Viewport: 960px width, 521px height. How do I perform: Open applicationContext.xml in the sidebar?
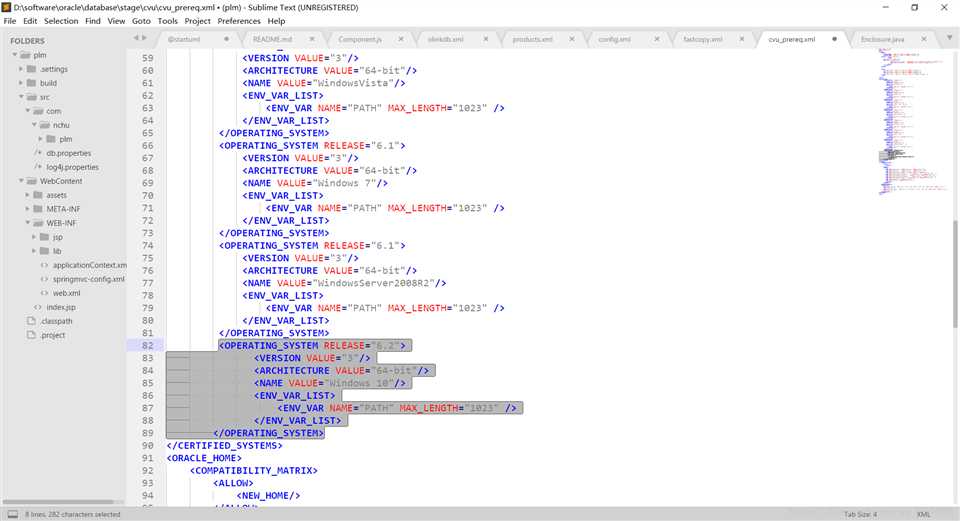[x=89, y=265]
